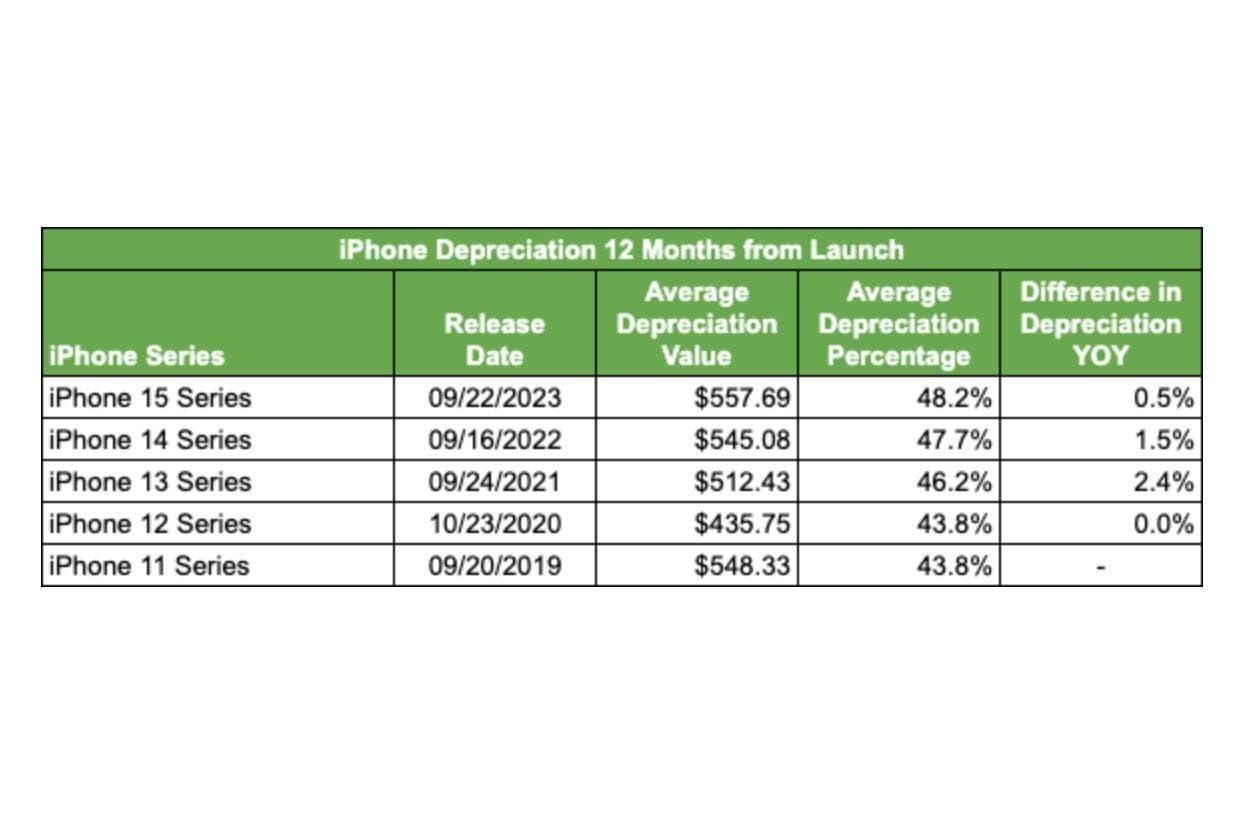The image size is (1244, 827).
Task: Select the 48.2% percentage cell
Action: [899, 398]
